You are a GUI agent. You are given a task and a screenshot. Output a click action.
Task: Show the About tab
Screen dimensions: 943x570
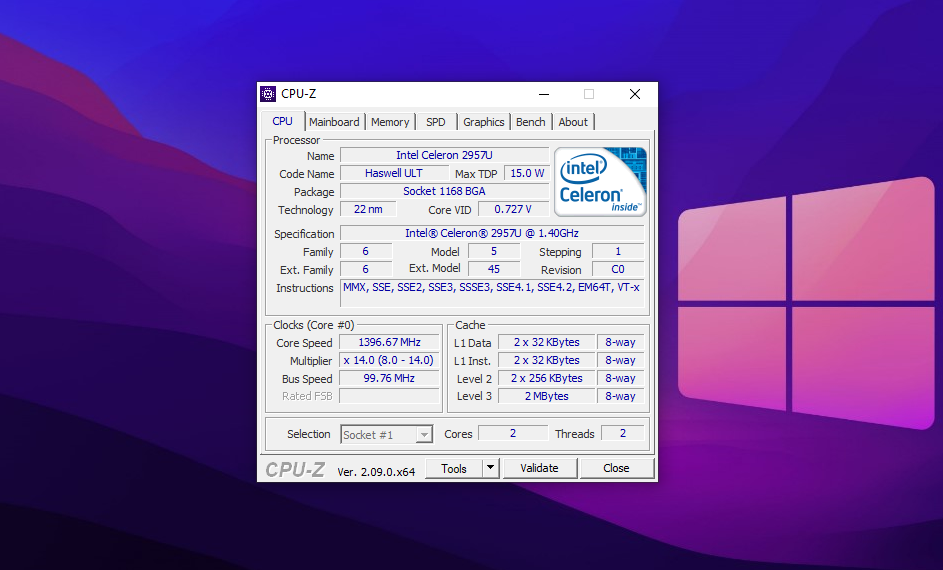573,122
